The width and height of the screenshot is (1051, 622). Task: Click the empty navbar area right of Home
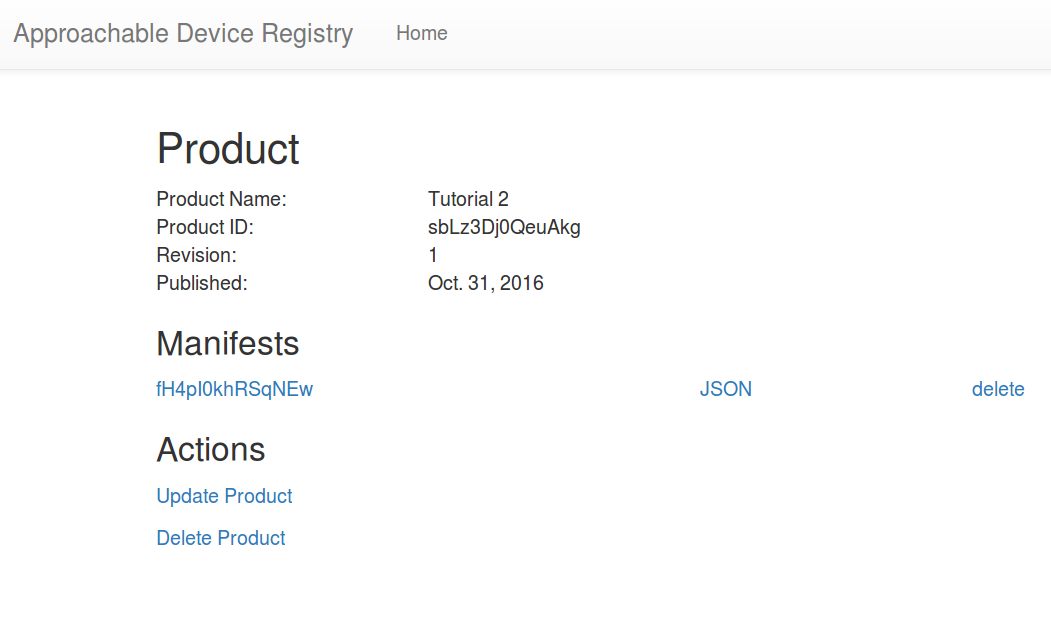pos(750,34)
